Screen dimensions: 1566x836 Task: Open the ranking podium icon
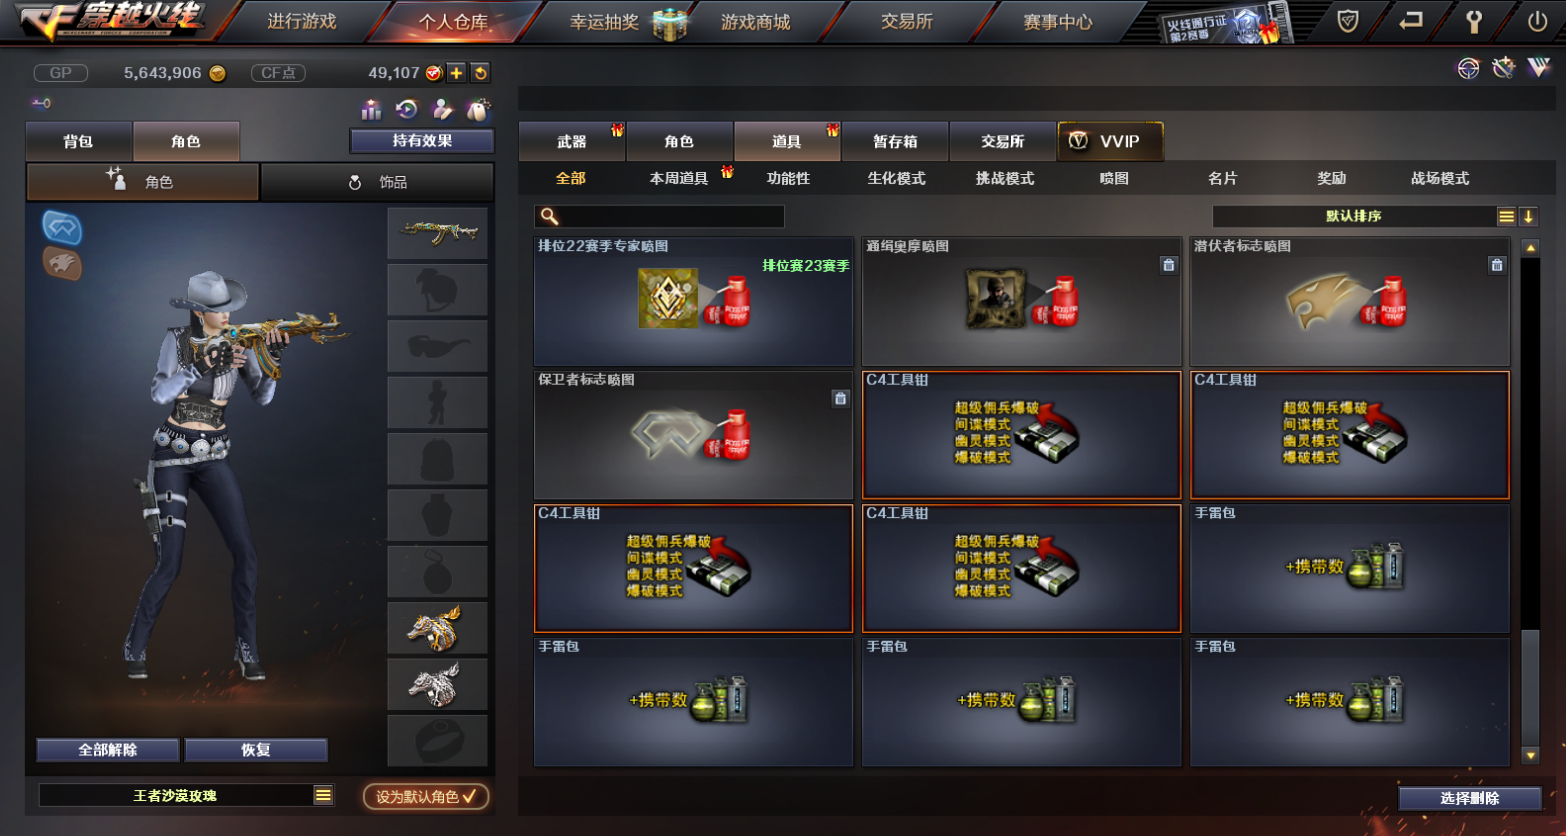tap(371, 109)
